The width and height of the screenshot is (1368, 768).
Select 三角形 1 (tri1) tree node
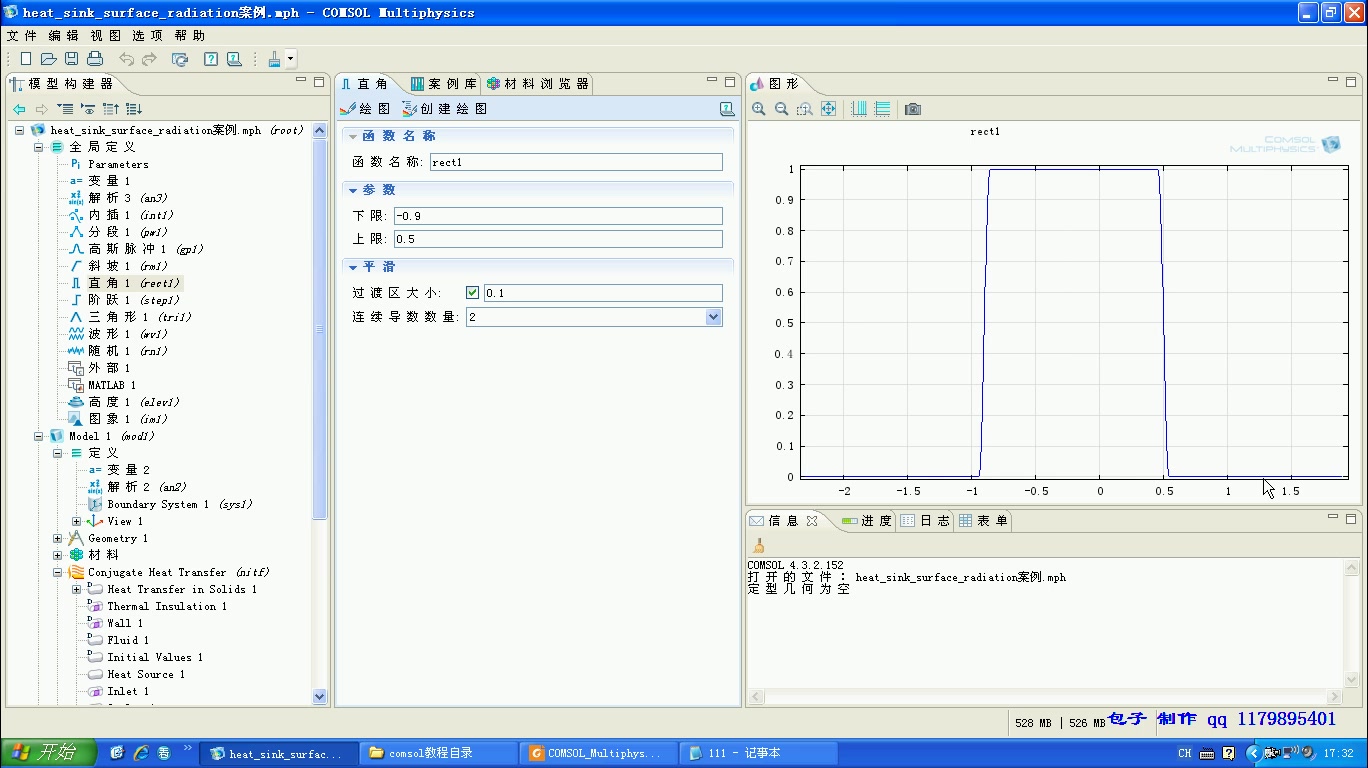point(130,317)
